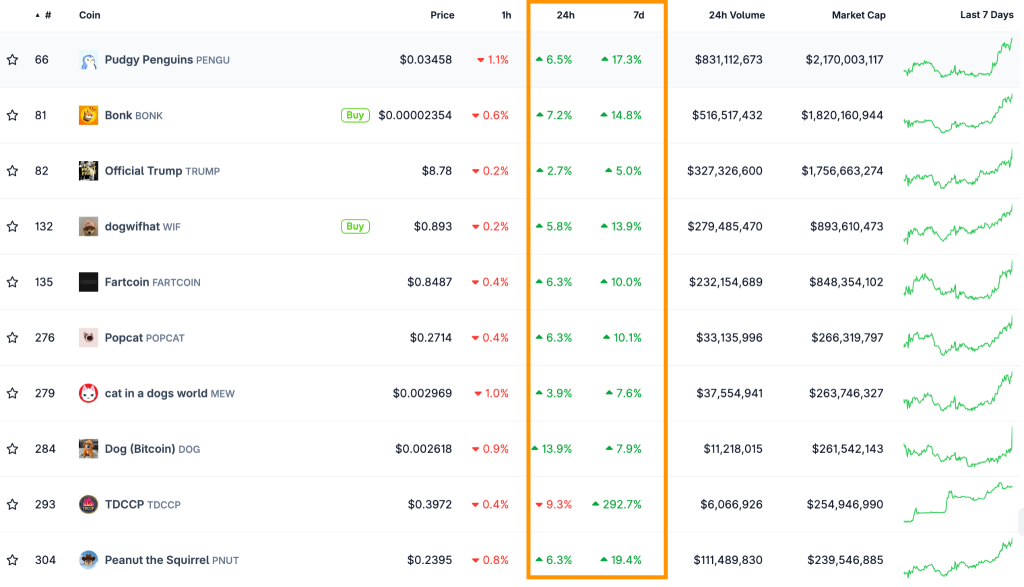
Task: Click the Pudgy Penguins market cap $2,170,003,117
Action: pyautogui.click(x=844, y=60)
